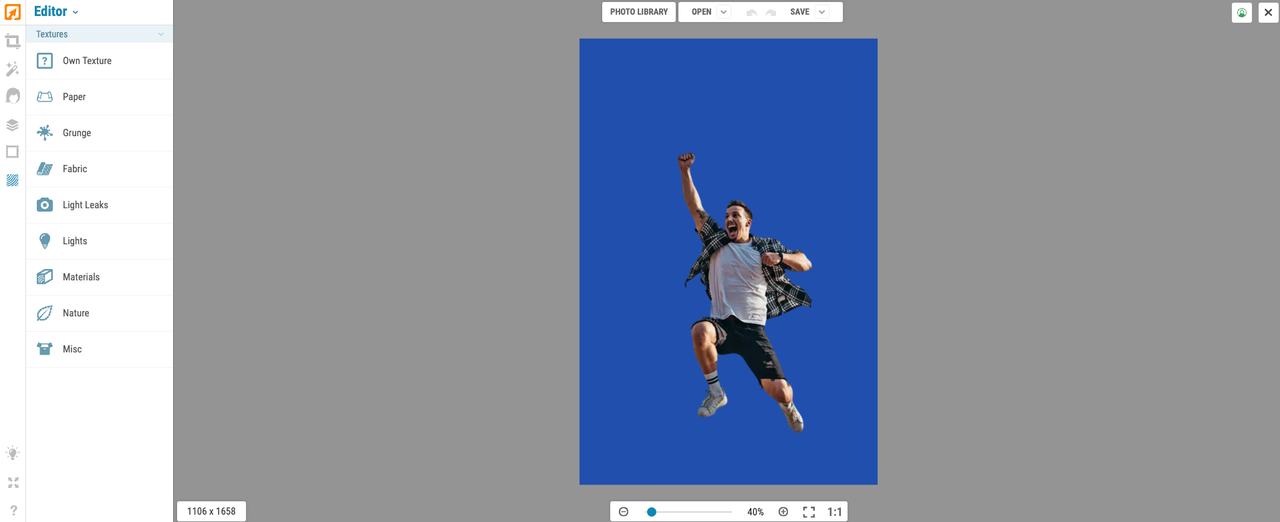Click the 40% zoom percentage value

755,512
